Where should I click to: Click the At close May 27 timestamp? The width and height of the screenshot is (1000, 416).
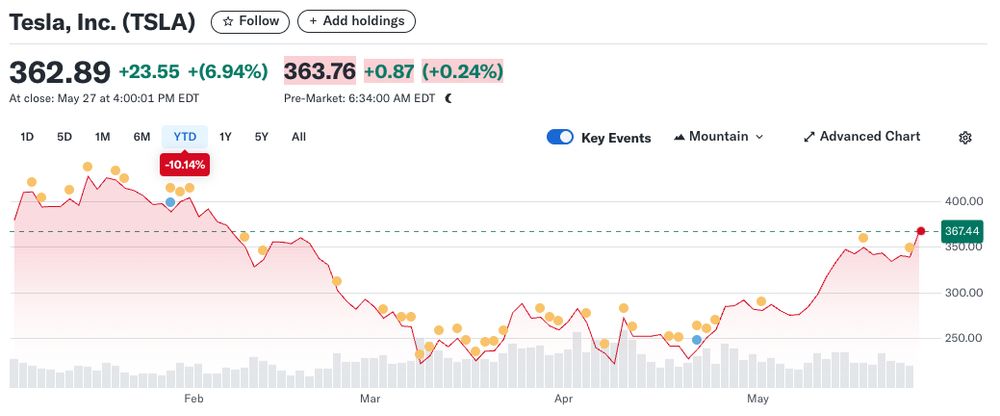(104, 98)
